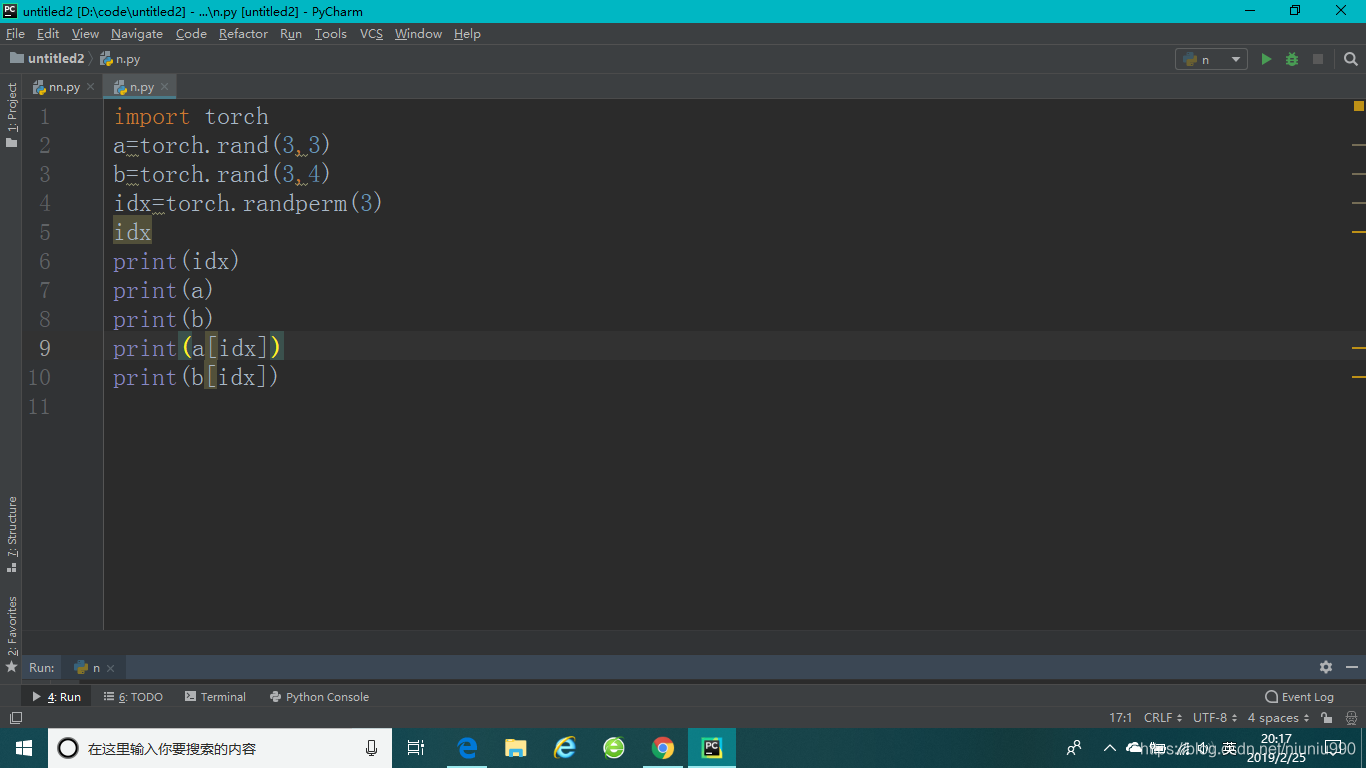The width and height of the screenshot is (1366, 768).
Task: Open People icon in system tray
Action: coord(1074,748)
